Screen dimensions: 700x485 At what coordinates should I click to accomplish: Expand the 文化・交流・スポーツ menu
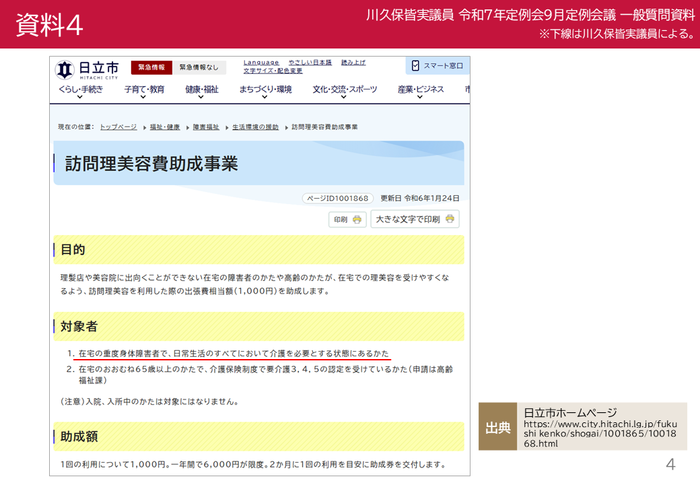(x=344, y=91)
